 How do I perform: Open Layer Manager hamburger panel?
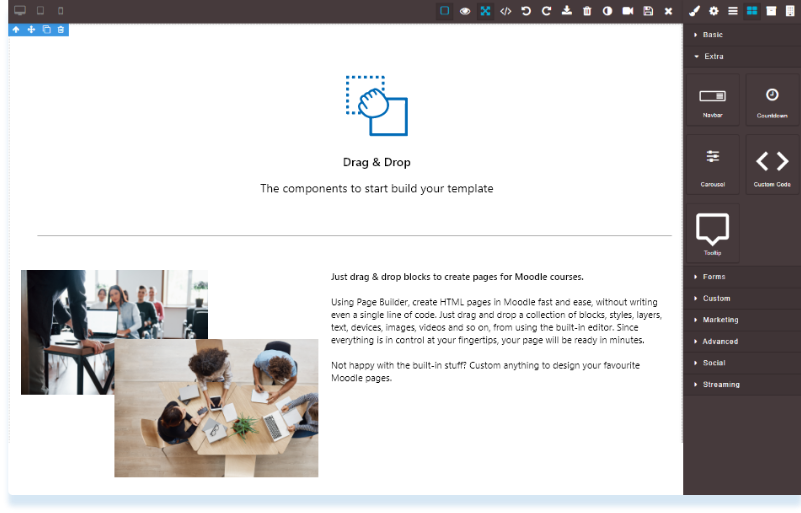(733, 11)
